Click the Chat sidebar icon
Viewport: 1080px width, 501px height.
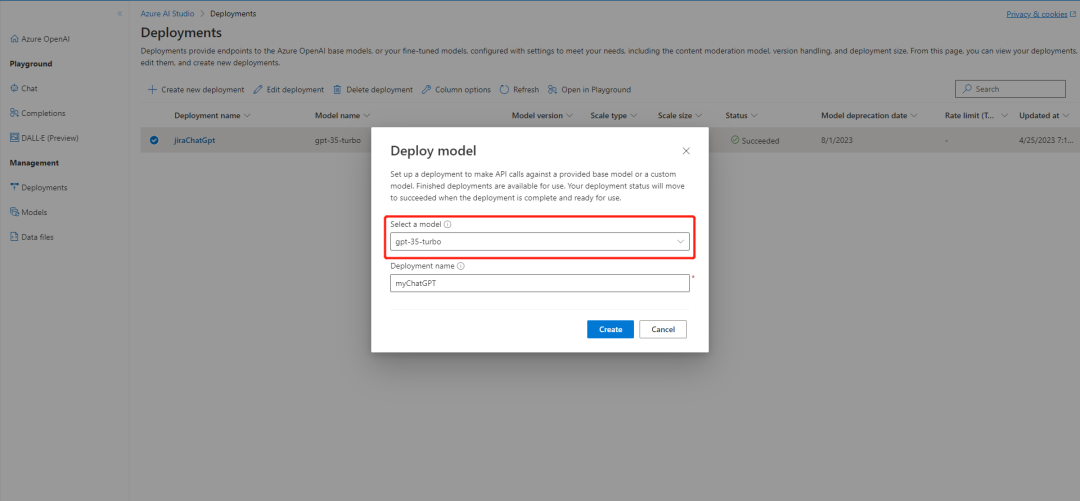(x=14, y=89)
